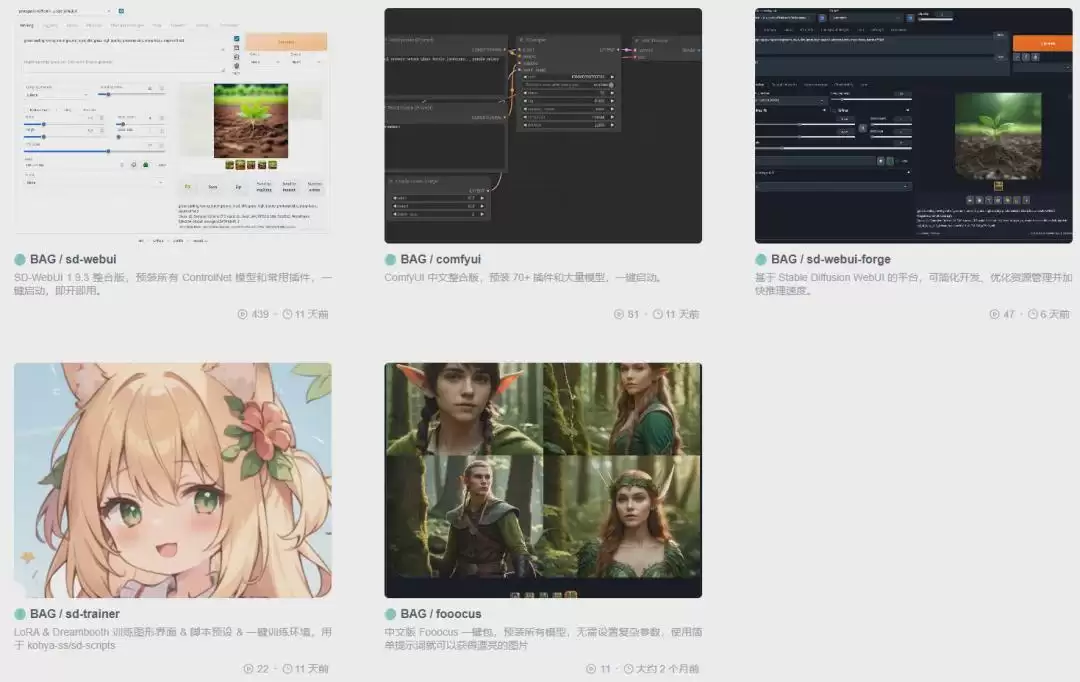The width and height of the screenshot is (1080, 682).
Task: Select the comfyui node graph preview thumbnail
Action: tap(543, 125)
